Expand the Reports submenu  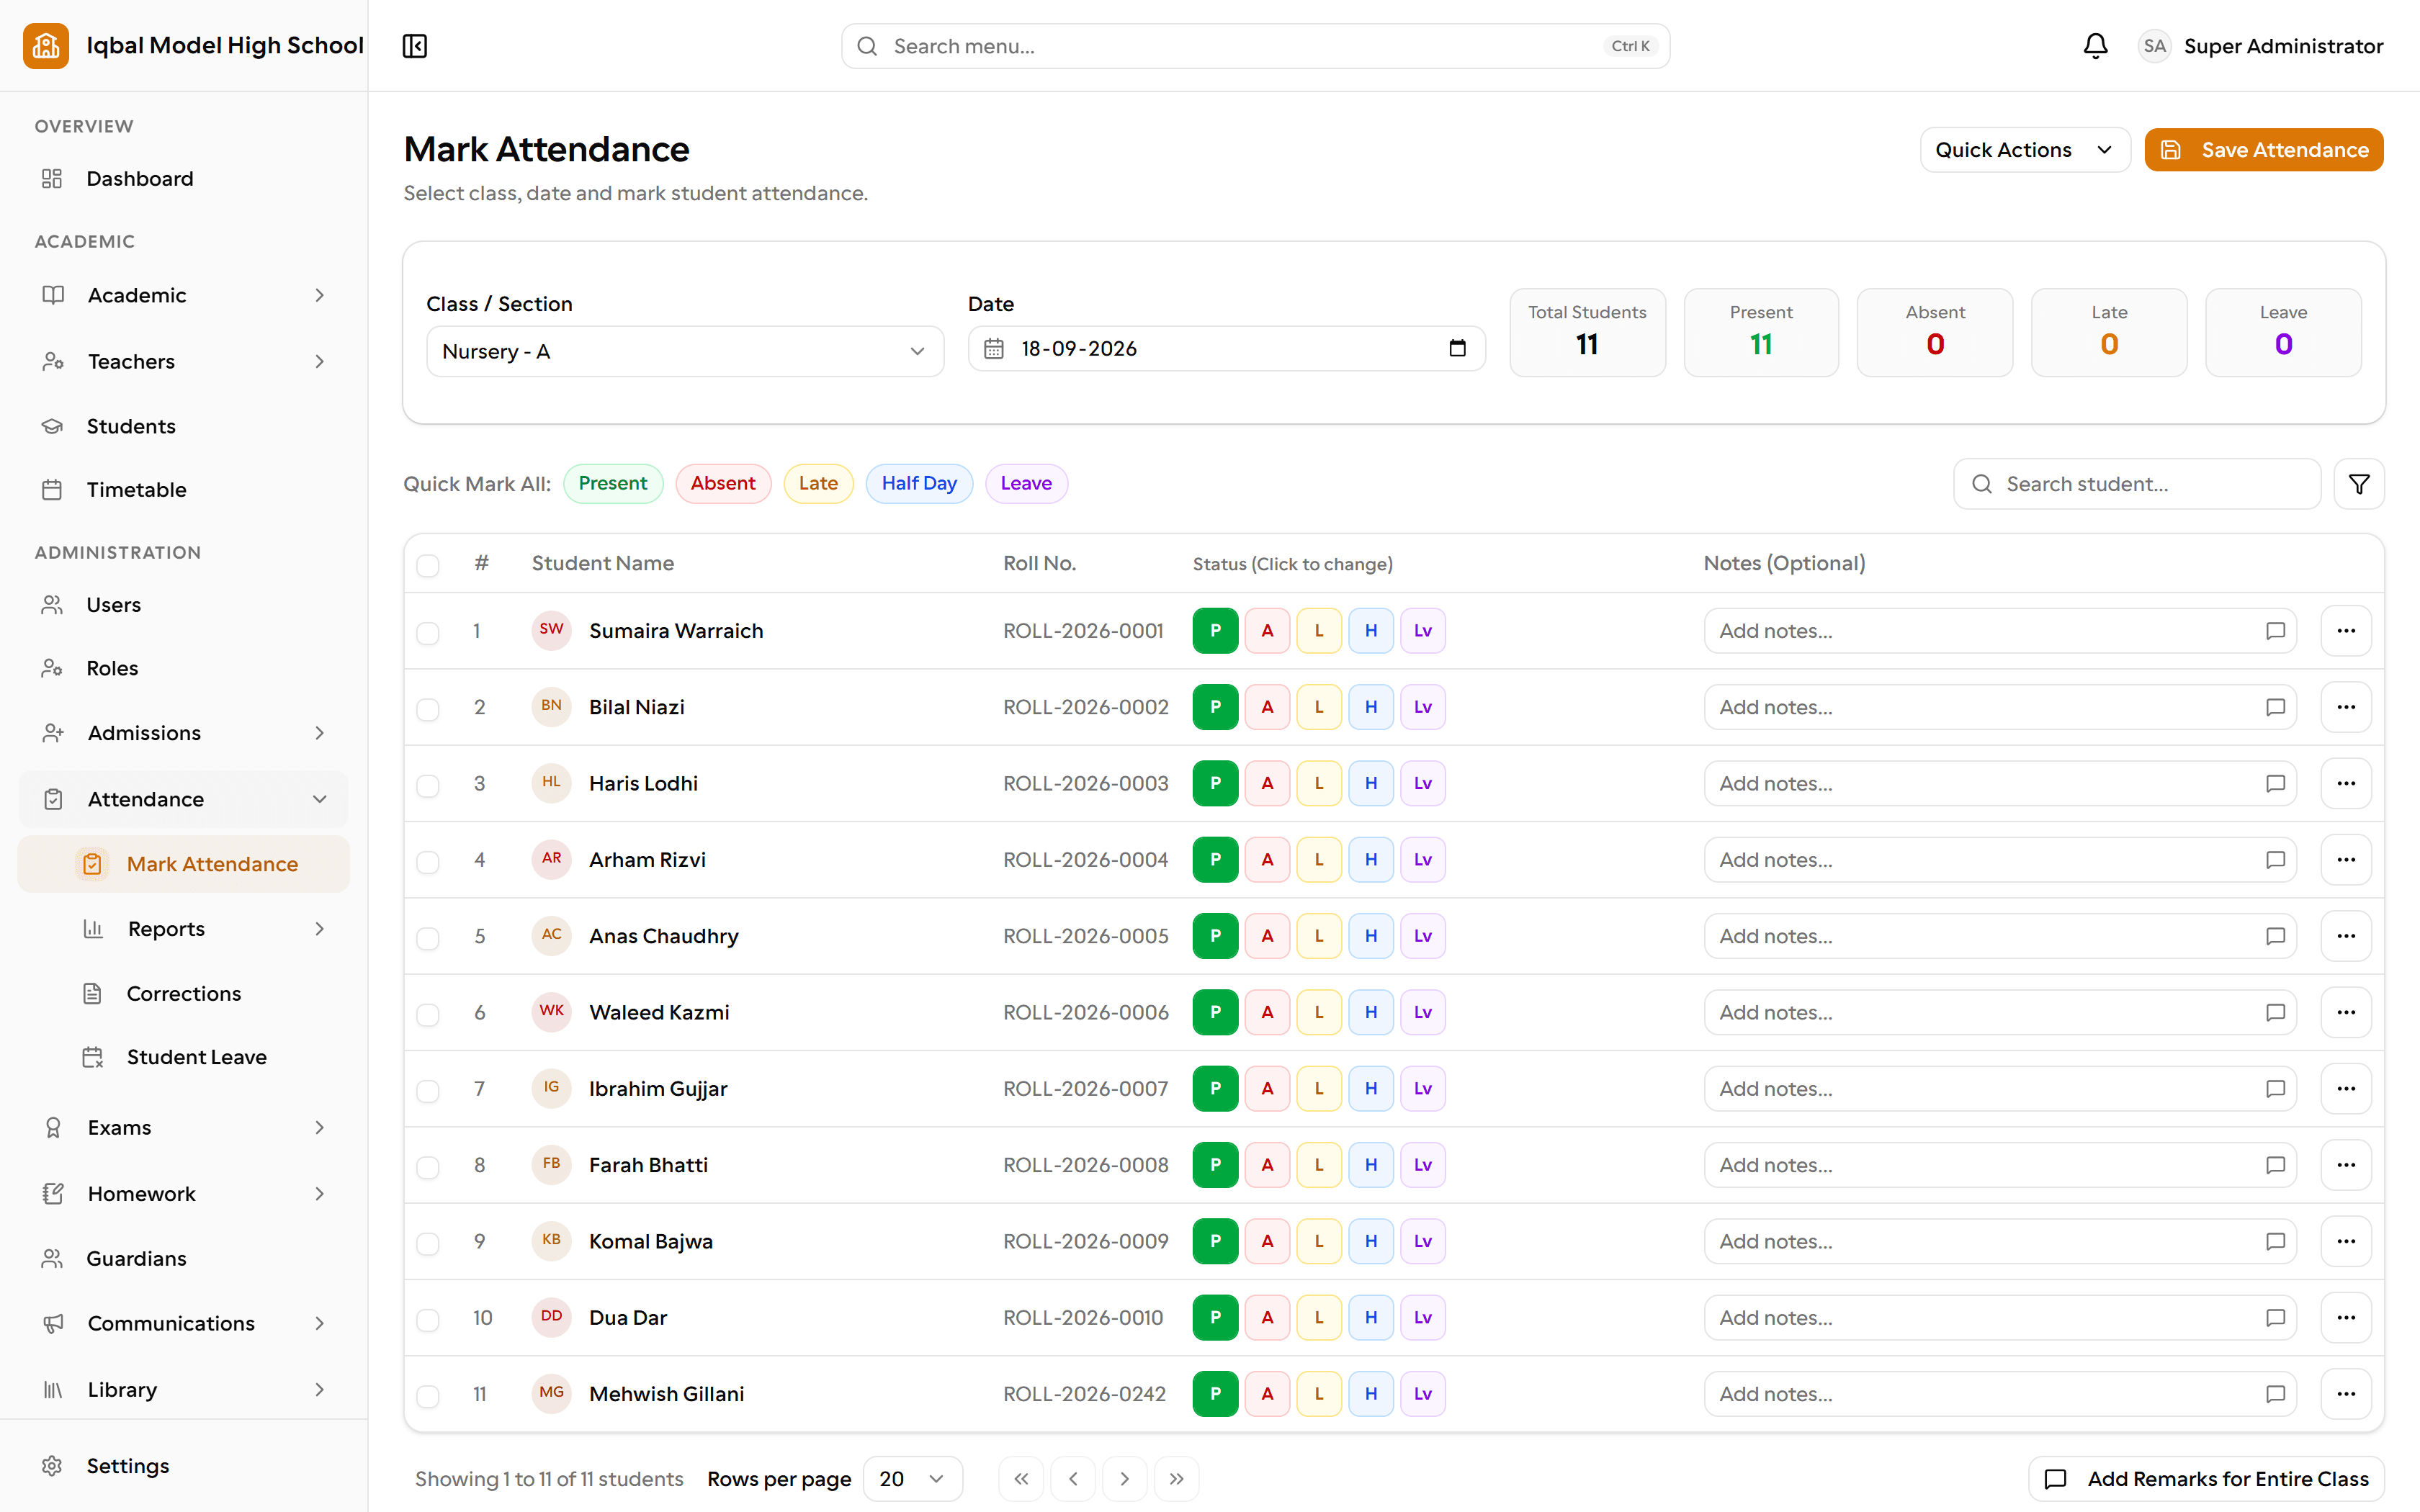204,929
